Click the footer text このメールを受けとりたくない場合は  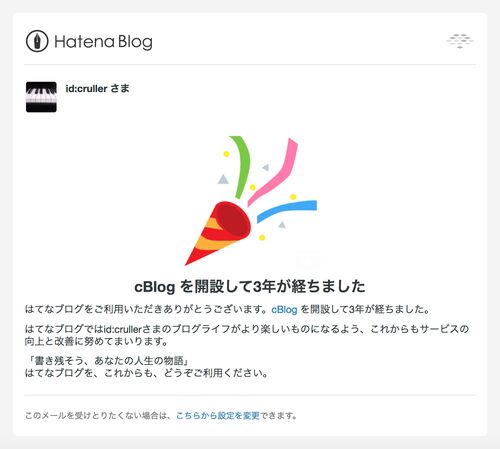[x=99, y=416]
